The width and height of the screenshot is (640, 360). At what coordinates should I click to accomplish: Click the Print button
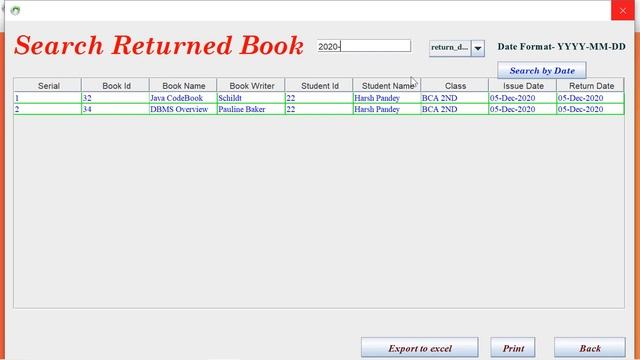point(513,348)
